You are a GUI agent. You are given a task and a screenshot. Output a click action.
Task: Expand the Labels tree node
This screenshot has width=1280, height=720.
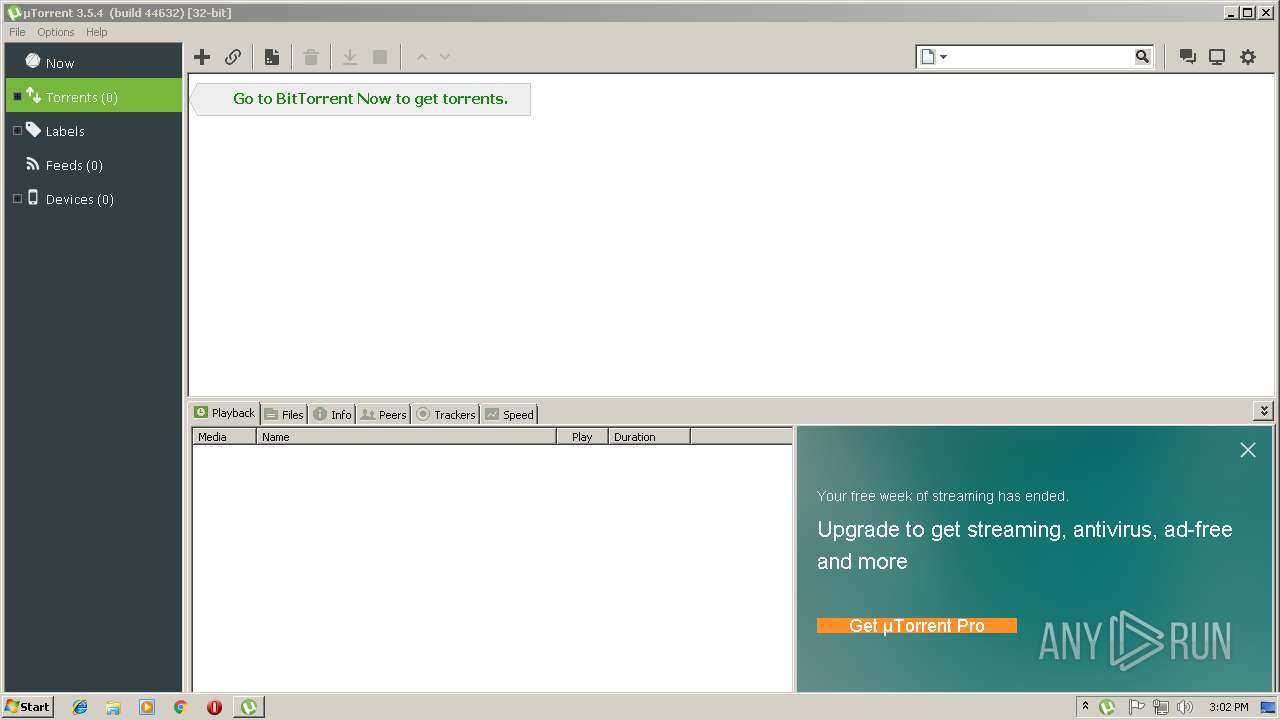(x=17, y=131)
